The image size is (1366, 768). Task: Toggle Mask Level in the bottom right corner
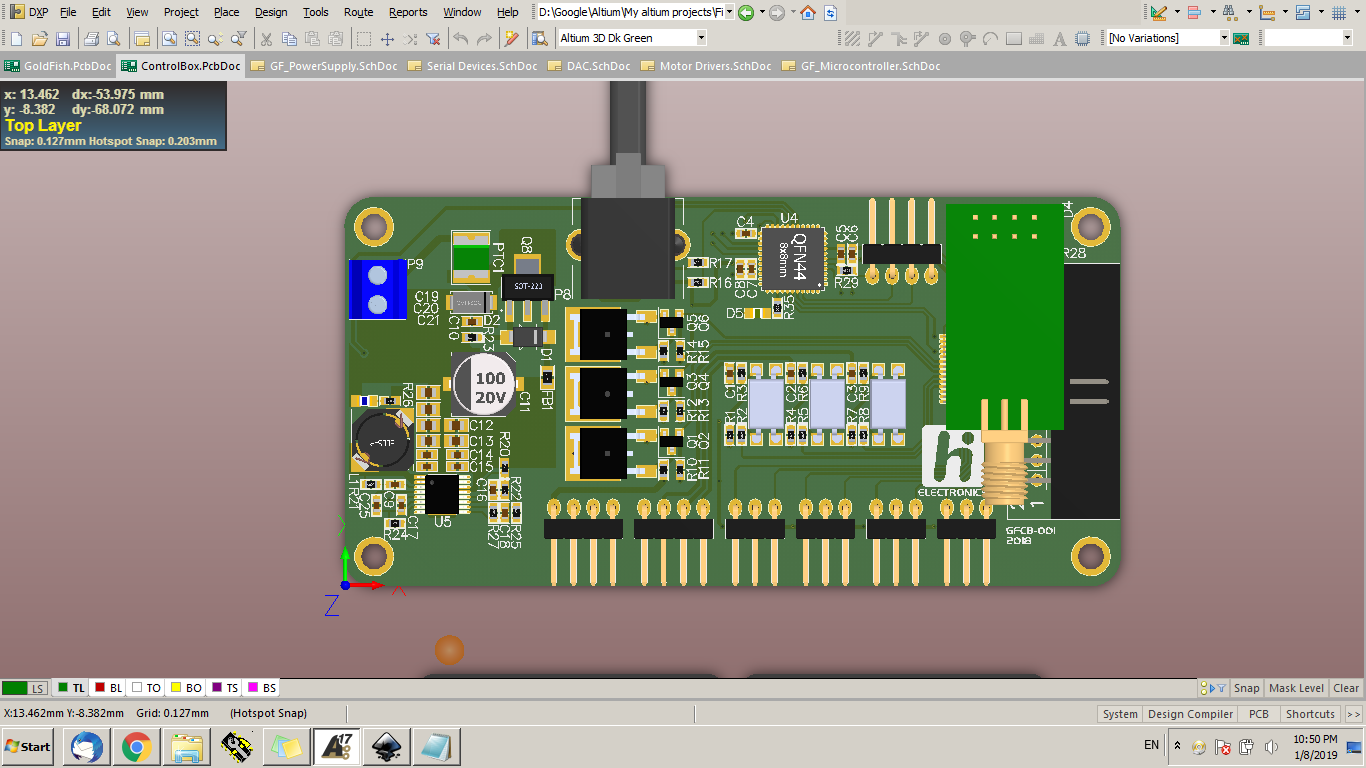point(1297,688)
